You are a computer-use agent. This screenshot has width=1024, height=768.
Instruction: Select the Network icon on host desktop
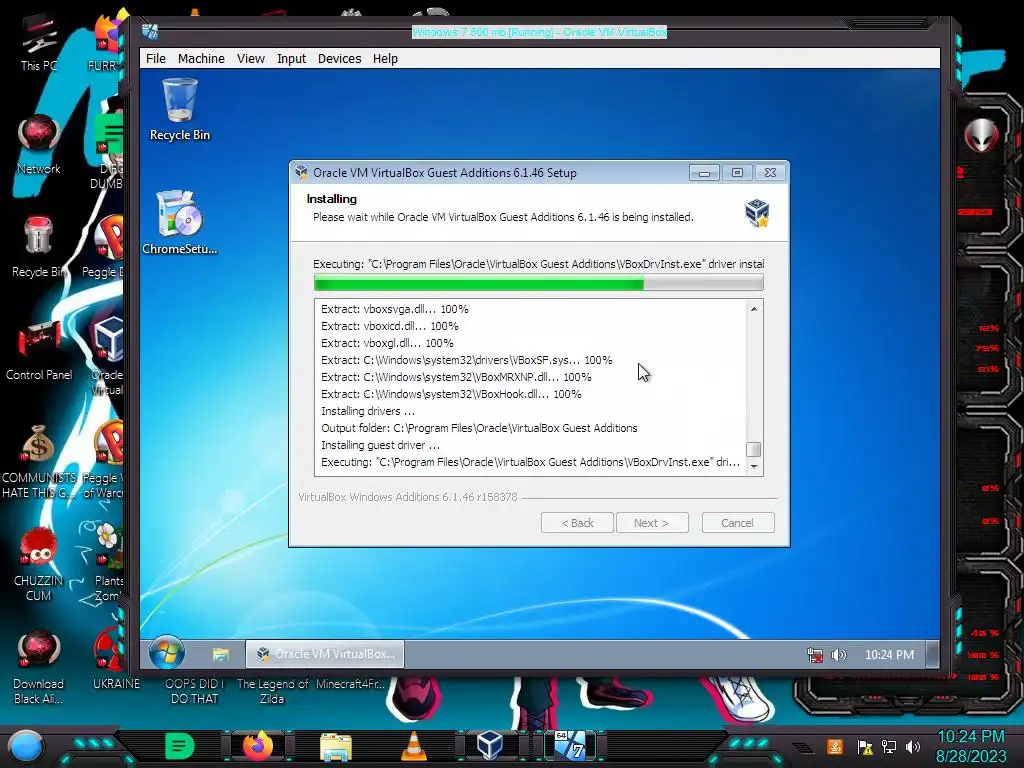pyautogui.click(x=39, y=144)
